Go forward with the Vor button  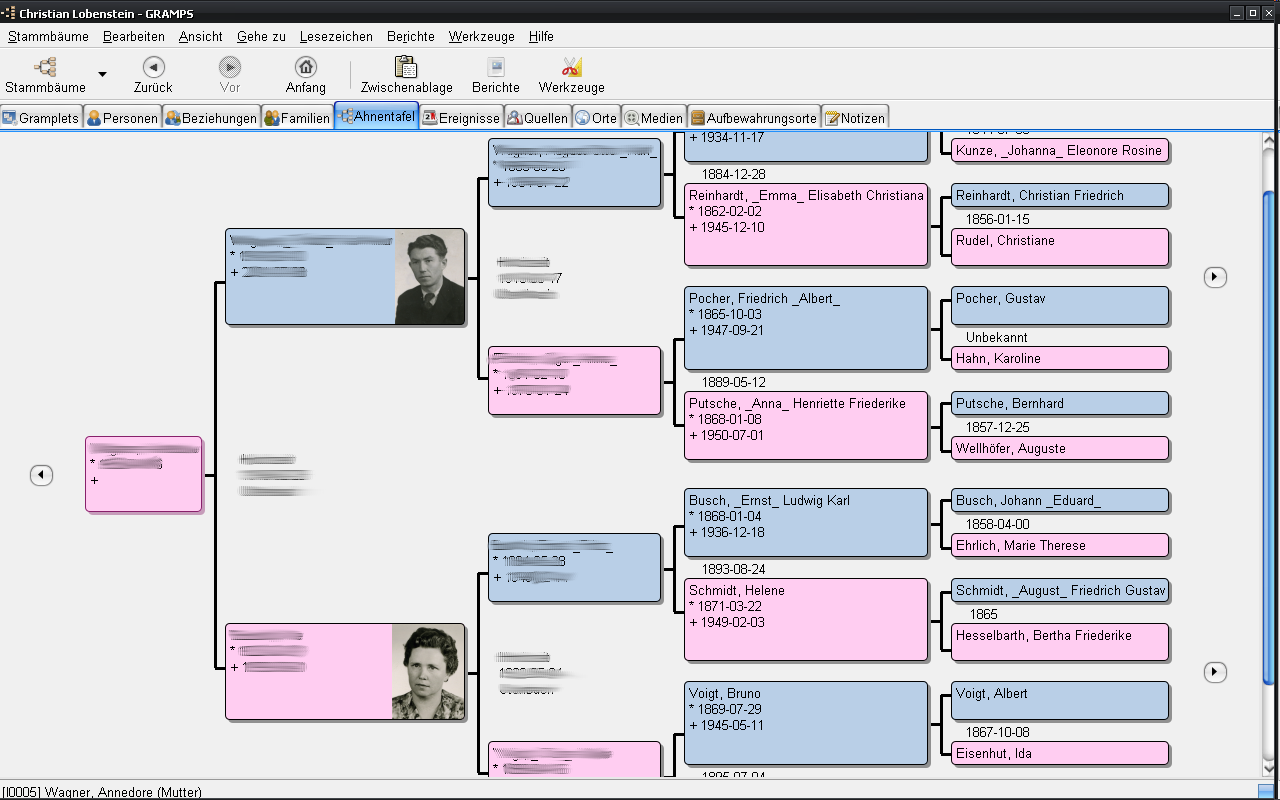(230, 75)
